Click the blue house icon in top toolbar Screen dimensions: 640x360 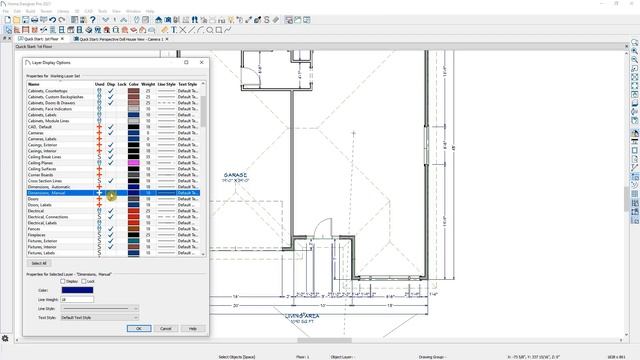tap(158, 20)
